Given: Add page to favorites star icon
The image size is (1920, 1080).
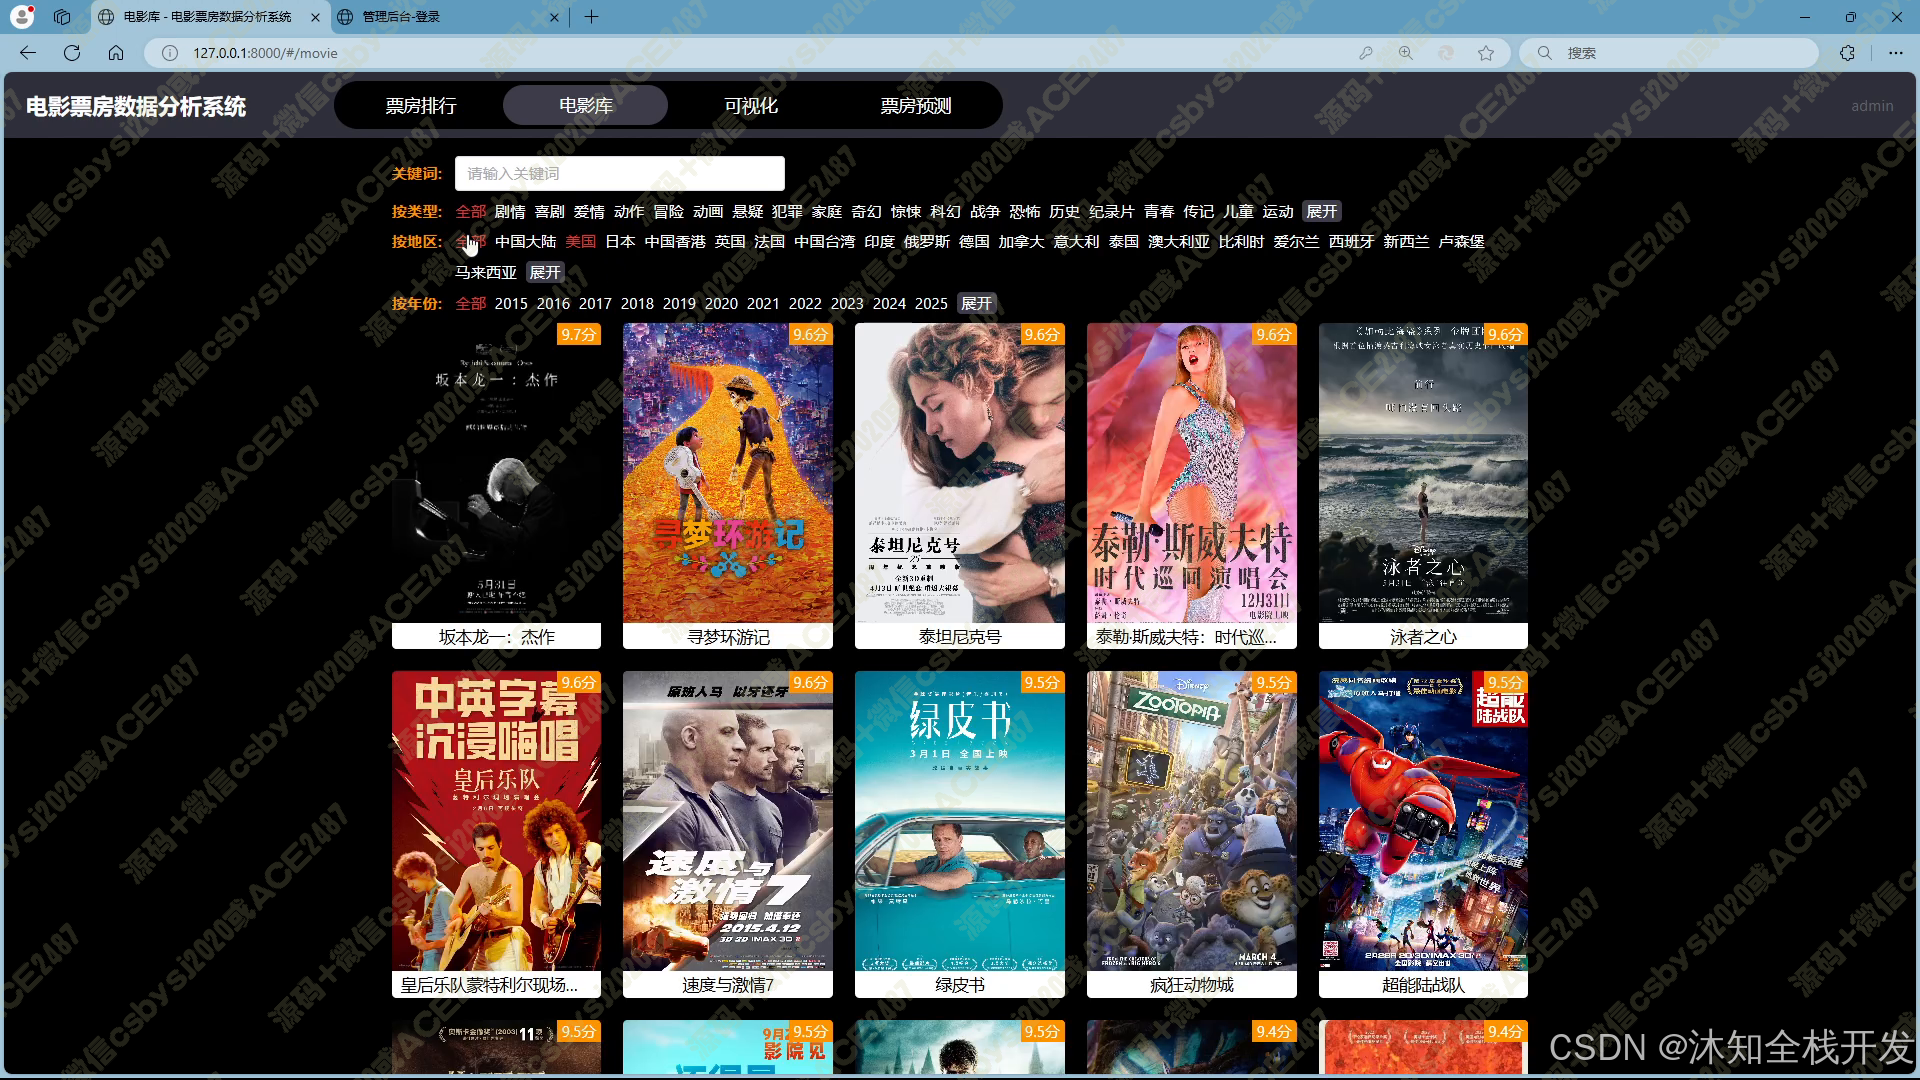Looking at the screenshot, I should (x=1486, y=53).
